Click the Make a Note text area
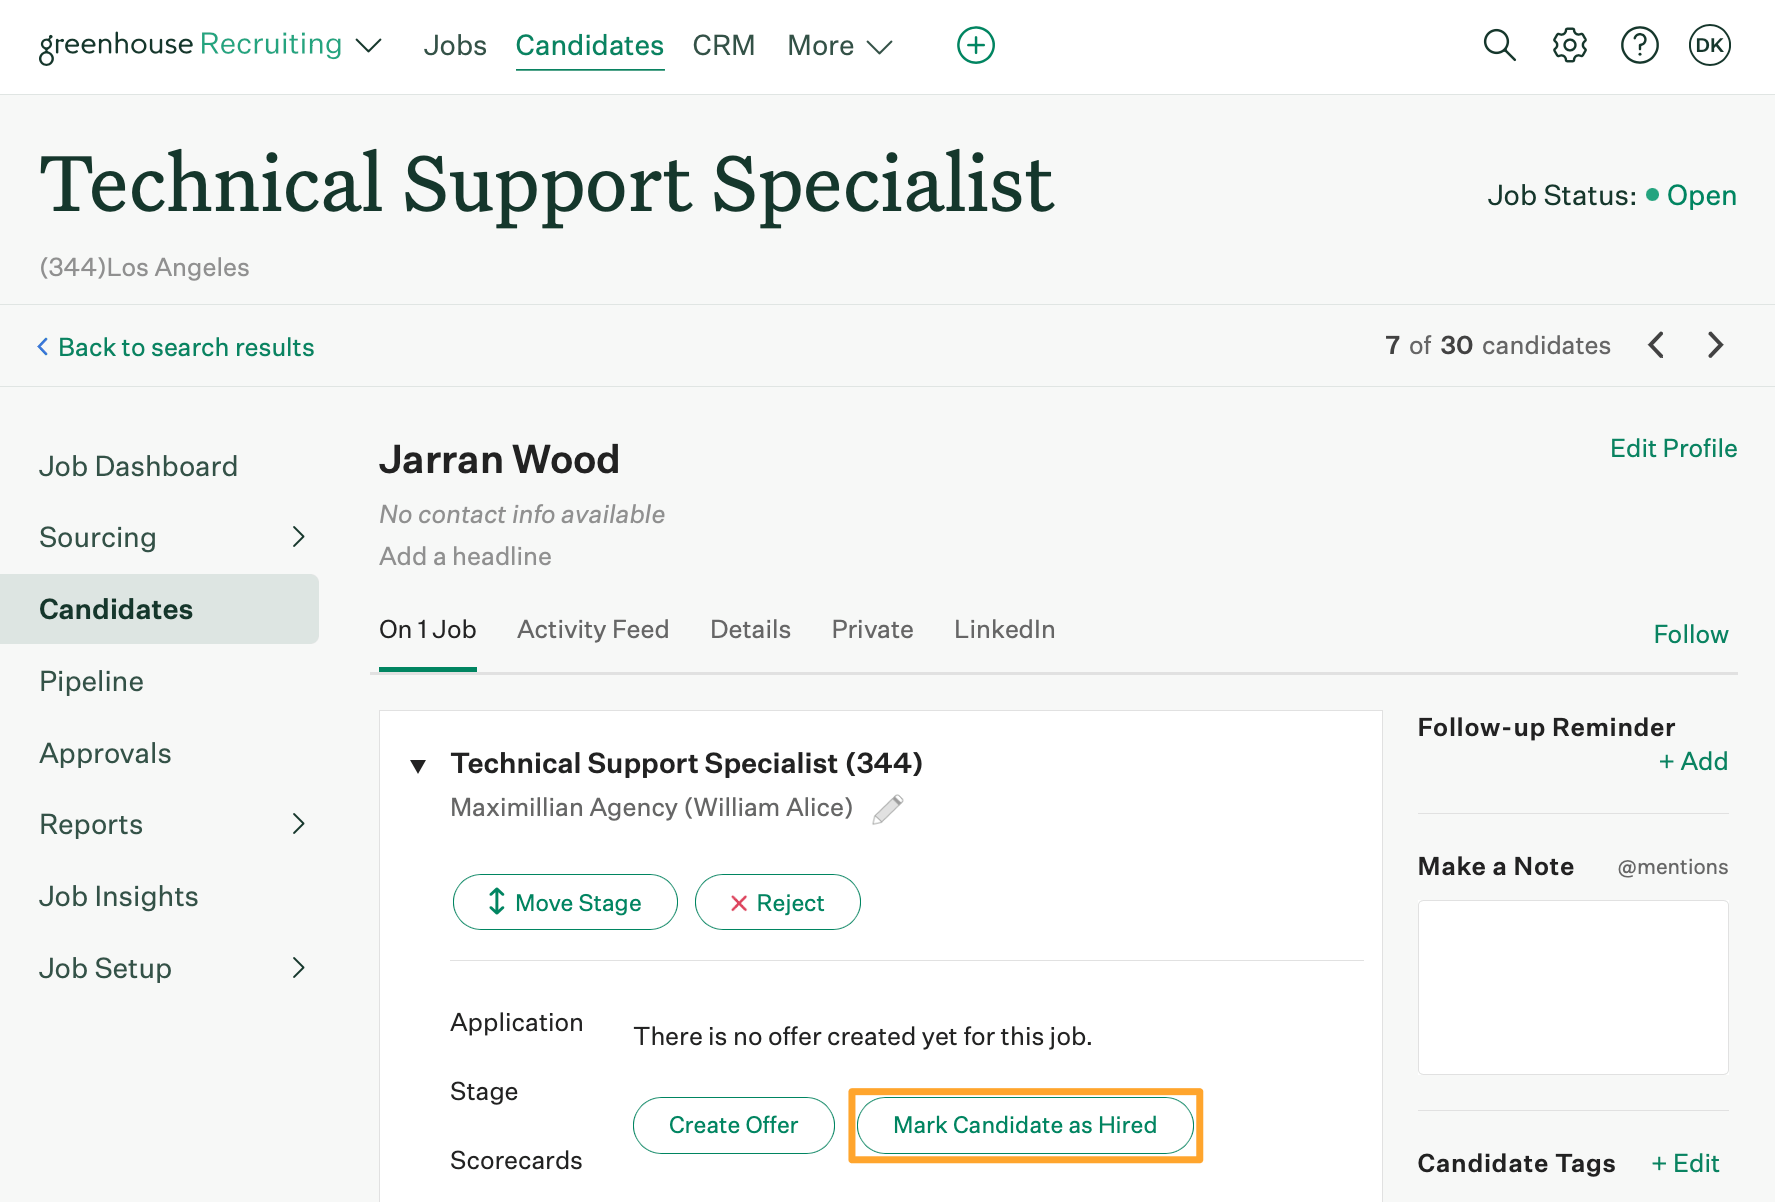Screen dimensions: 1775x1202 tap(1572, 985)
